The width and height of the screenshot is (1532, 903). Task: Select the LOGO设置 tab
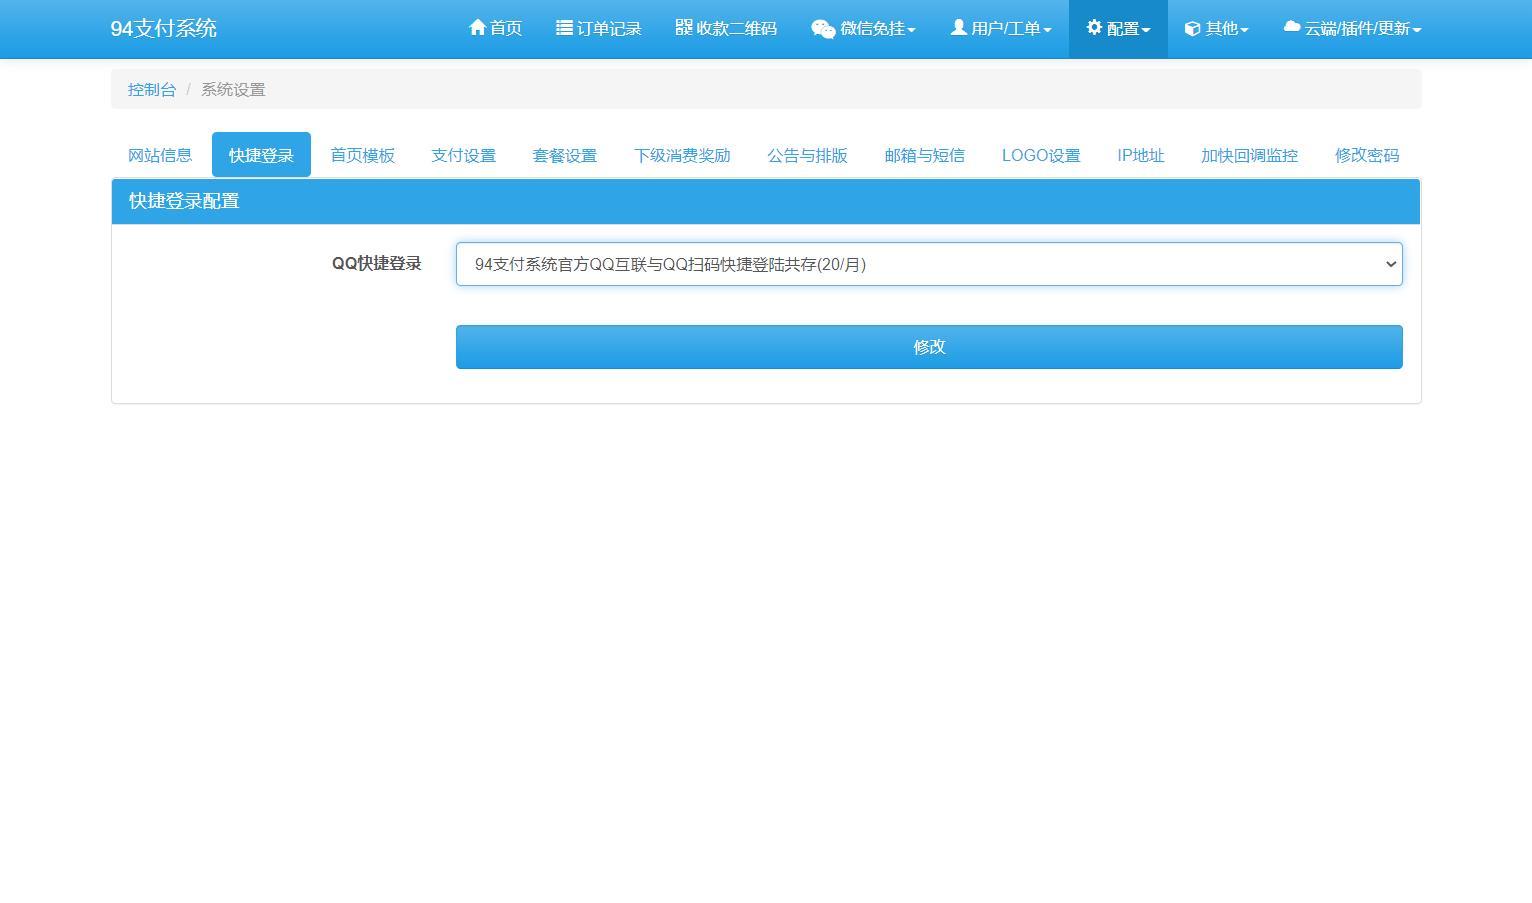1040,155
